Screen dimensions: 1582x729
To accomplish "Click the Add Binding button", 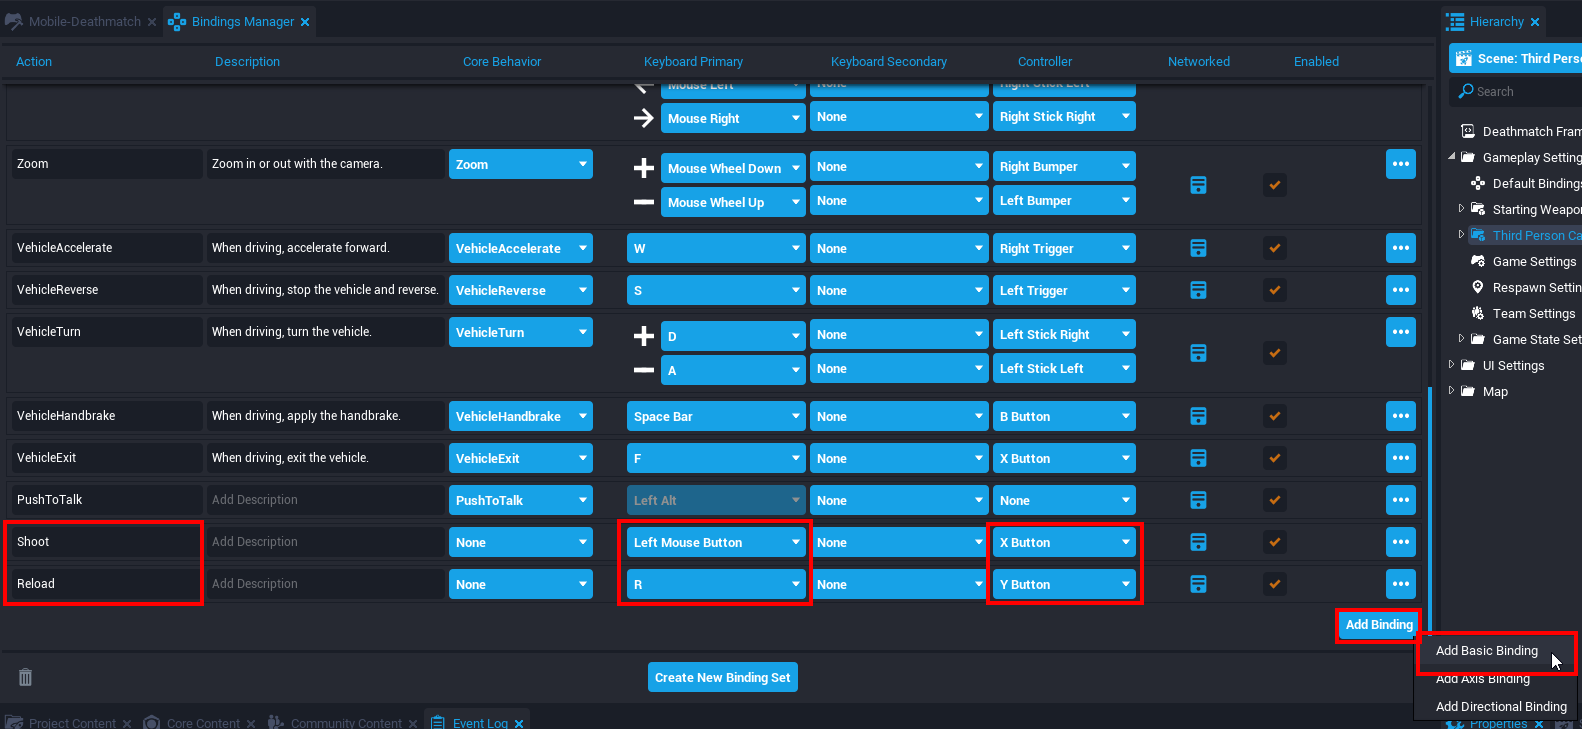I will (1378, 624).
